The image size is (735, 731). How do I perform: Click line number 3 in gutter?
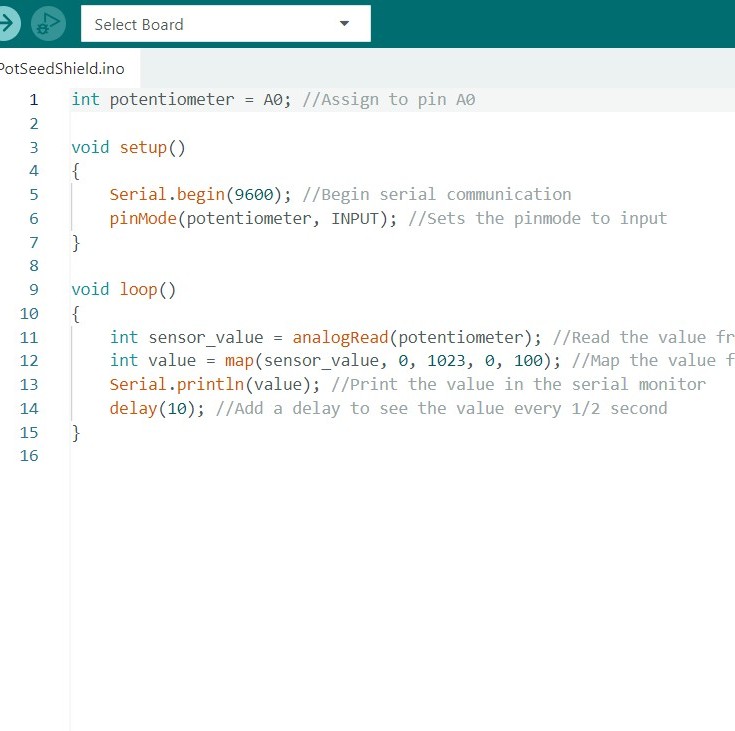click(34, 148)
